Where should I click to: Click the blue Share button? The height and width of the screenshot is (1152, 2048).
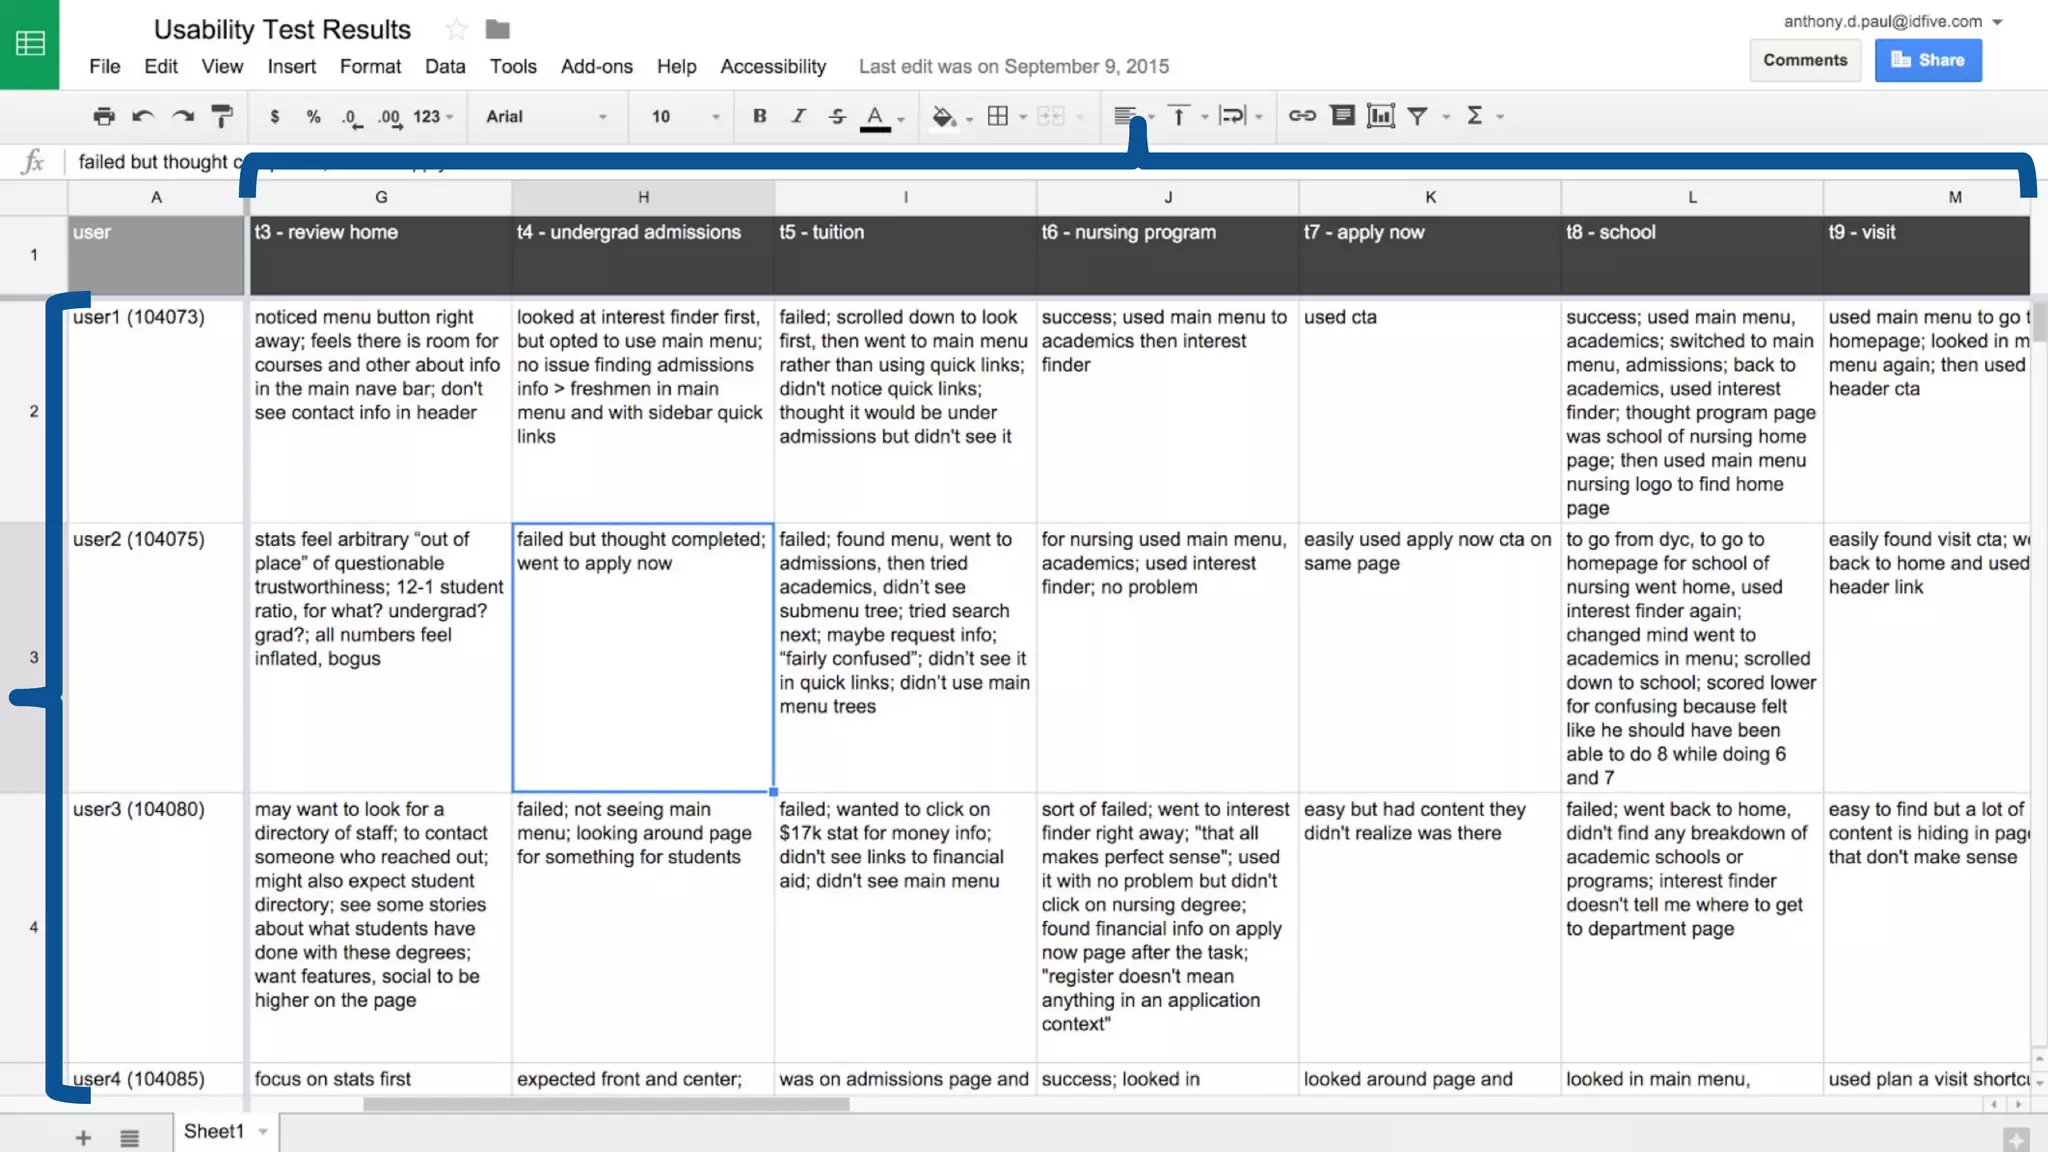coord(1927,60)
